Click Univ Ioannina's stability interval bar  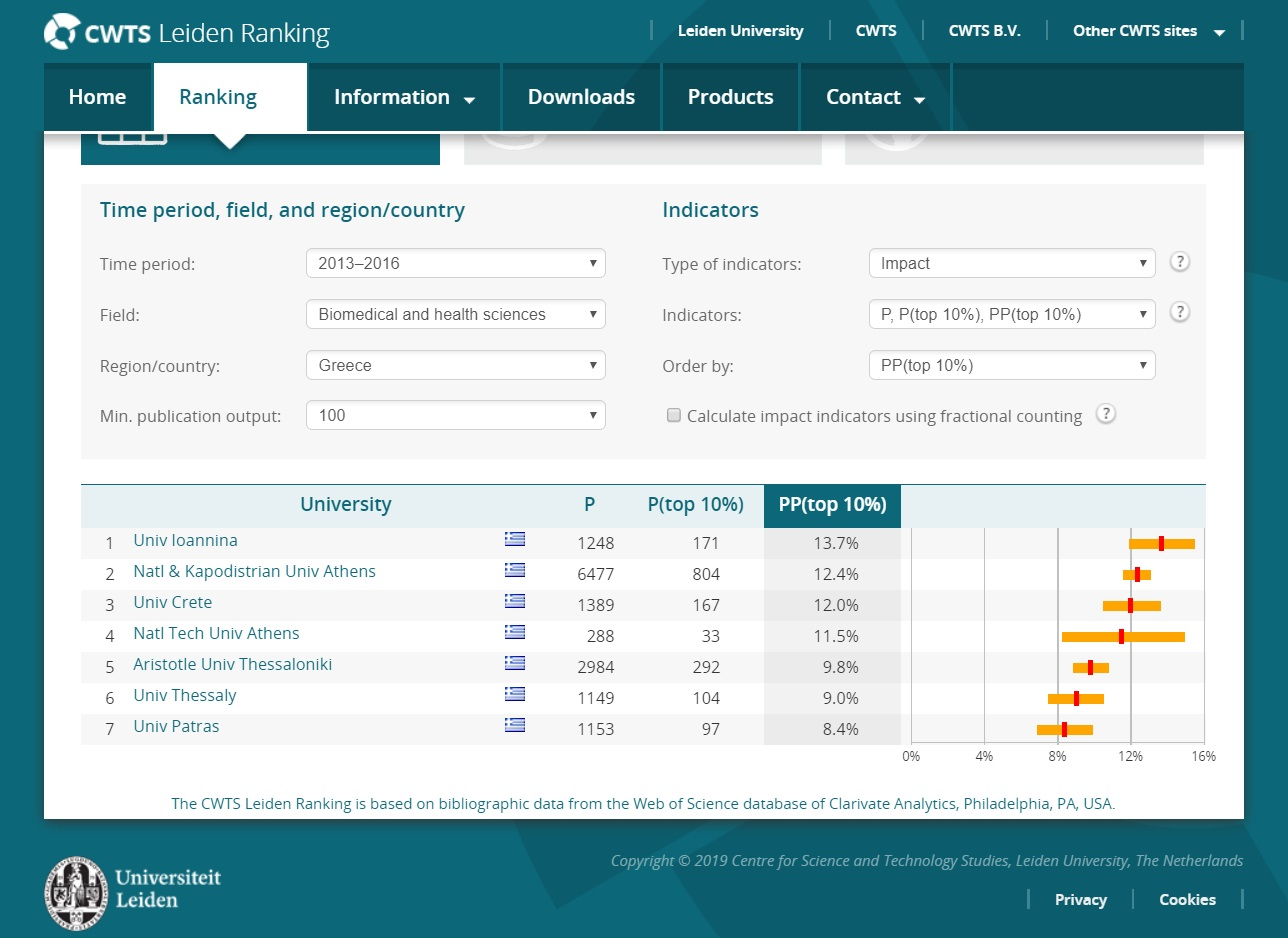point(1162,543)
